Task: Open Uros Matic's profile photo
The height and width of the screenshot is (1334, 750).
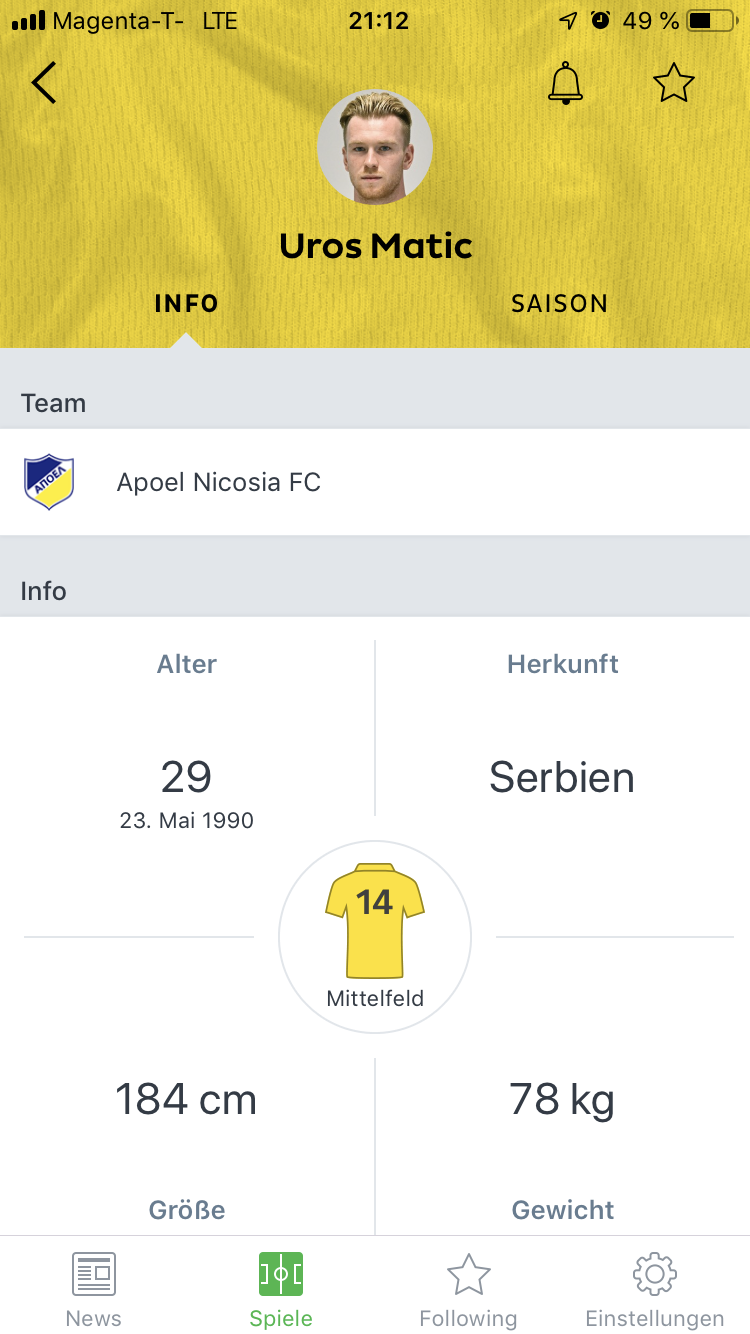Action: (375, 148)
